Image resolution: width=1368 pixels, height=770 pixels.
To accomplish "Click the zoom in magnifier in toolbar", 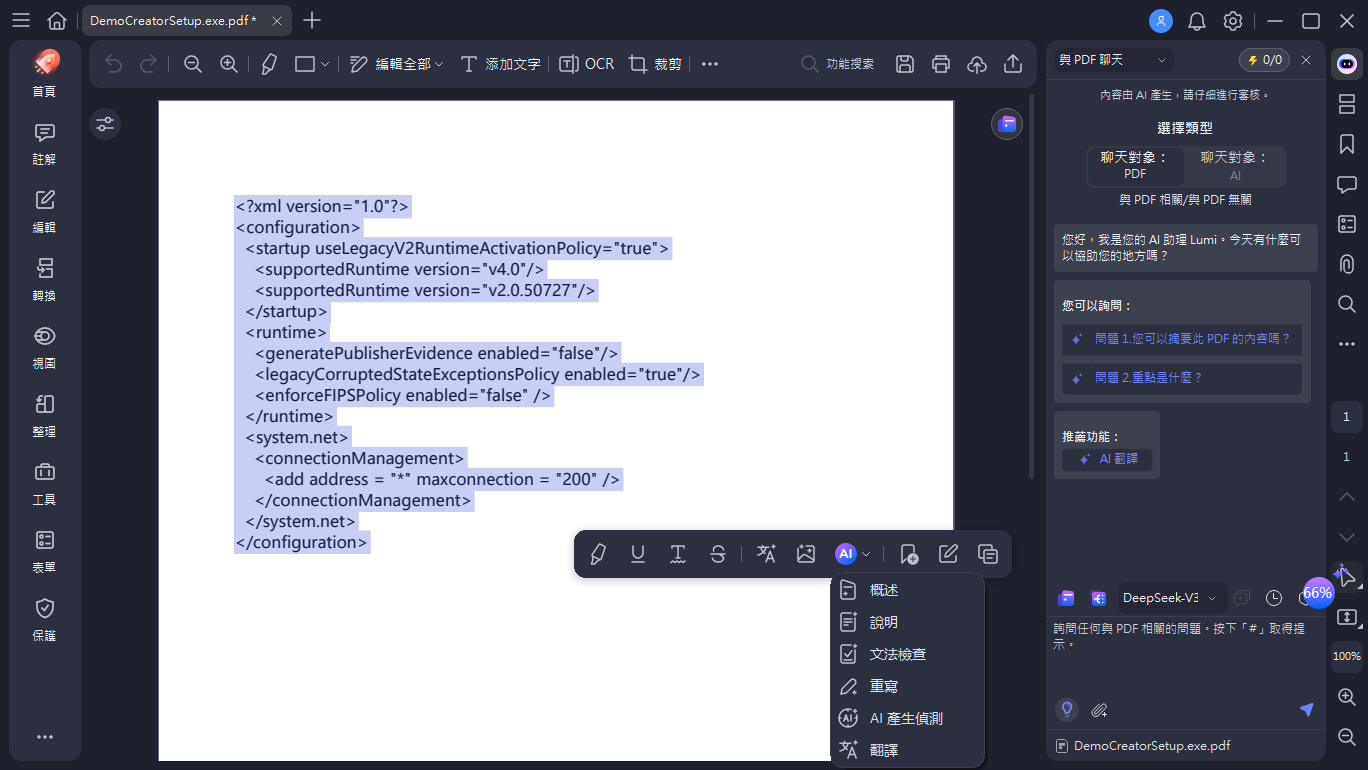I will [x=229, y=64].
